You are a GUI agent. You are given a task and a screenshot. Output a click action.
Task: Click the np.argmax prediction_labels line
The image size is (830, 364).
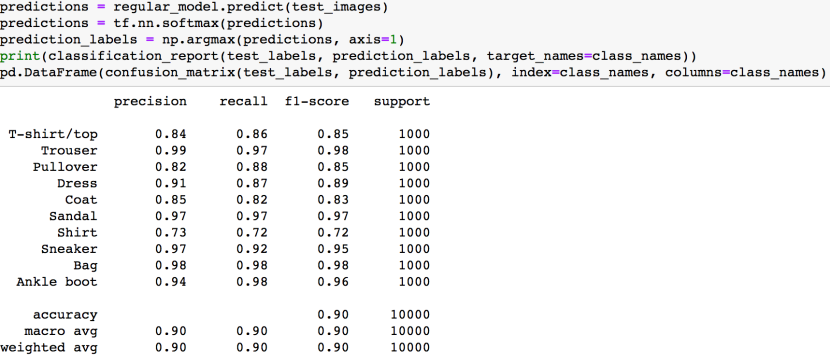(x=202, y=40)
